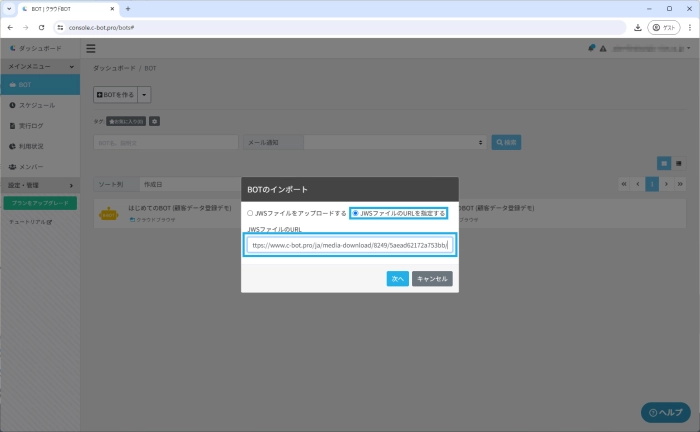Toggle the hamburger sidebar menu icon
Viewport: 700px width, 432px height.
coord(91,48)
